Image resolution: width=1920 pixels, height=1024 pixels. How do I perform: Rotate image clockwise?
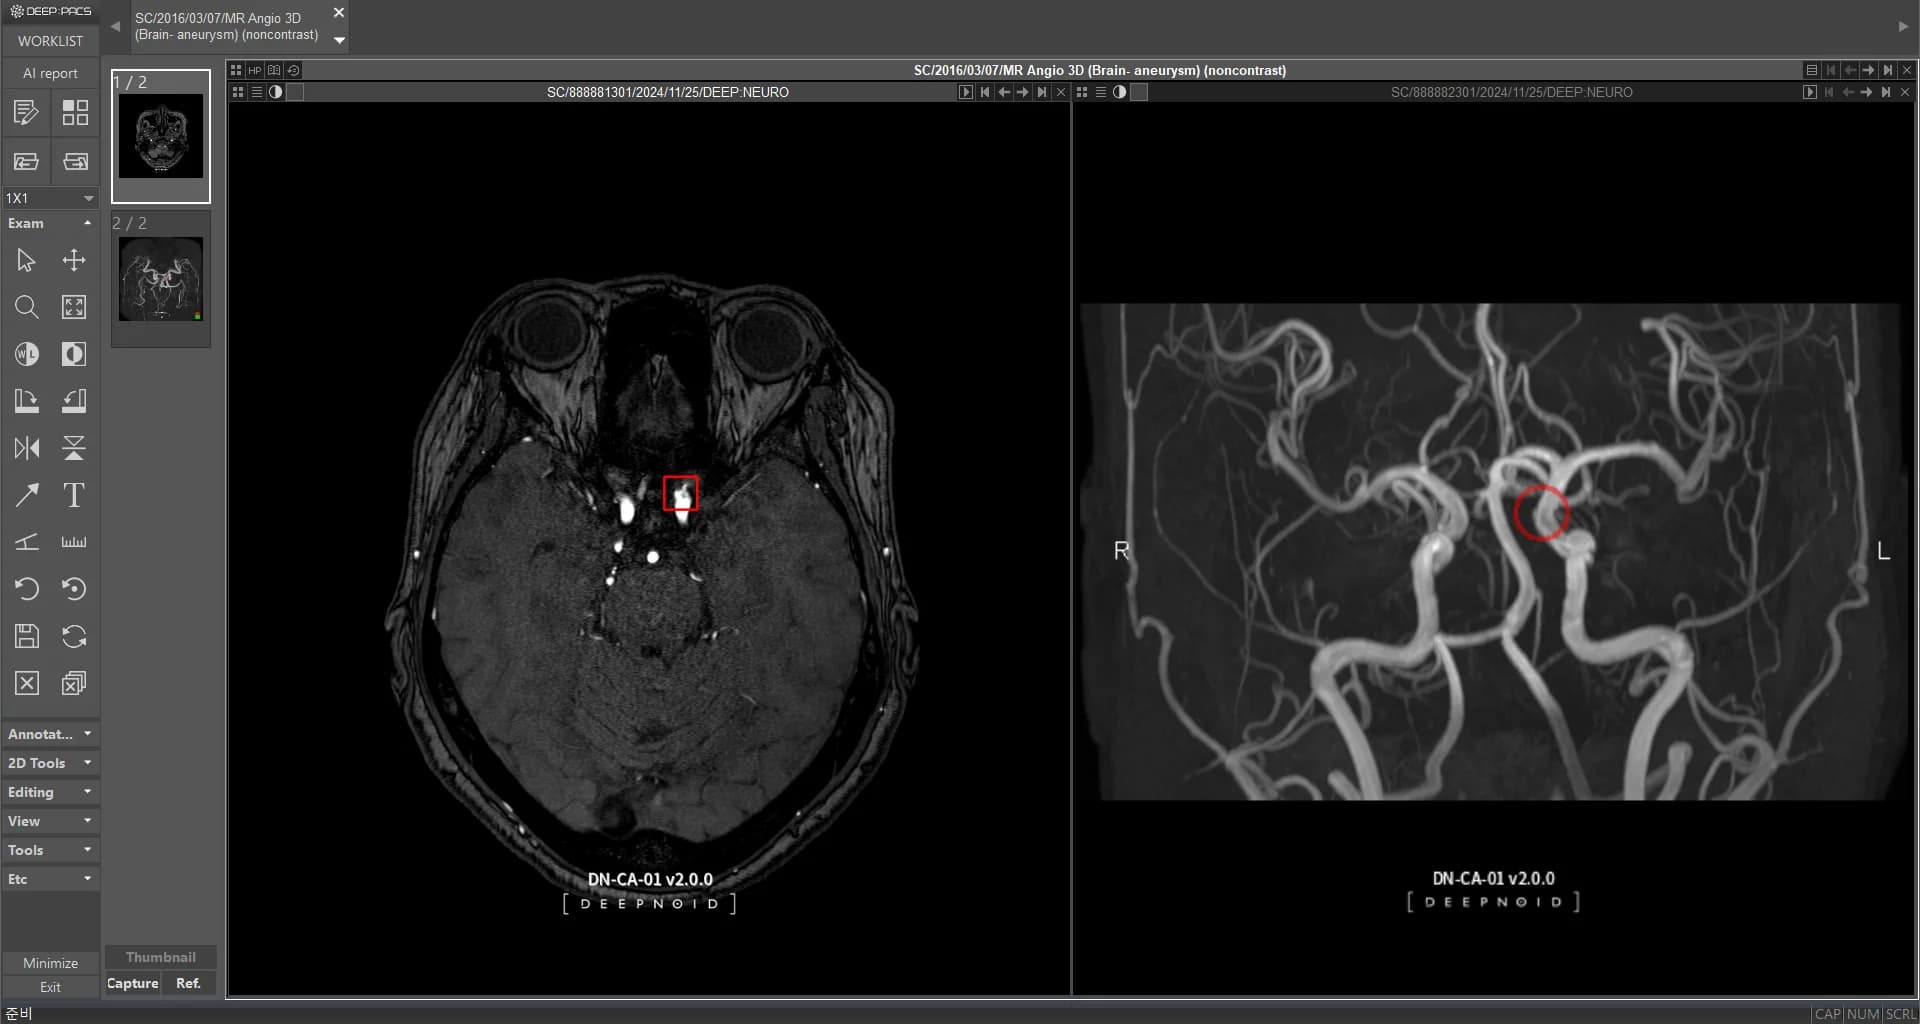point(27,401)
